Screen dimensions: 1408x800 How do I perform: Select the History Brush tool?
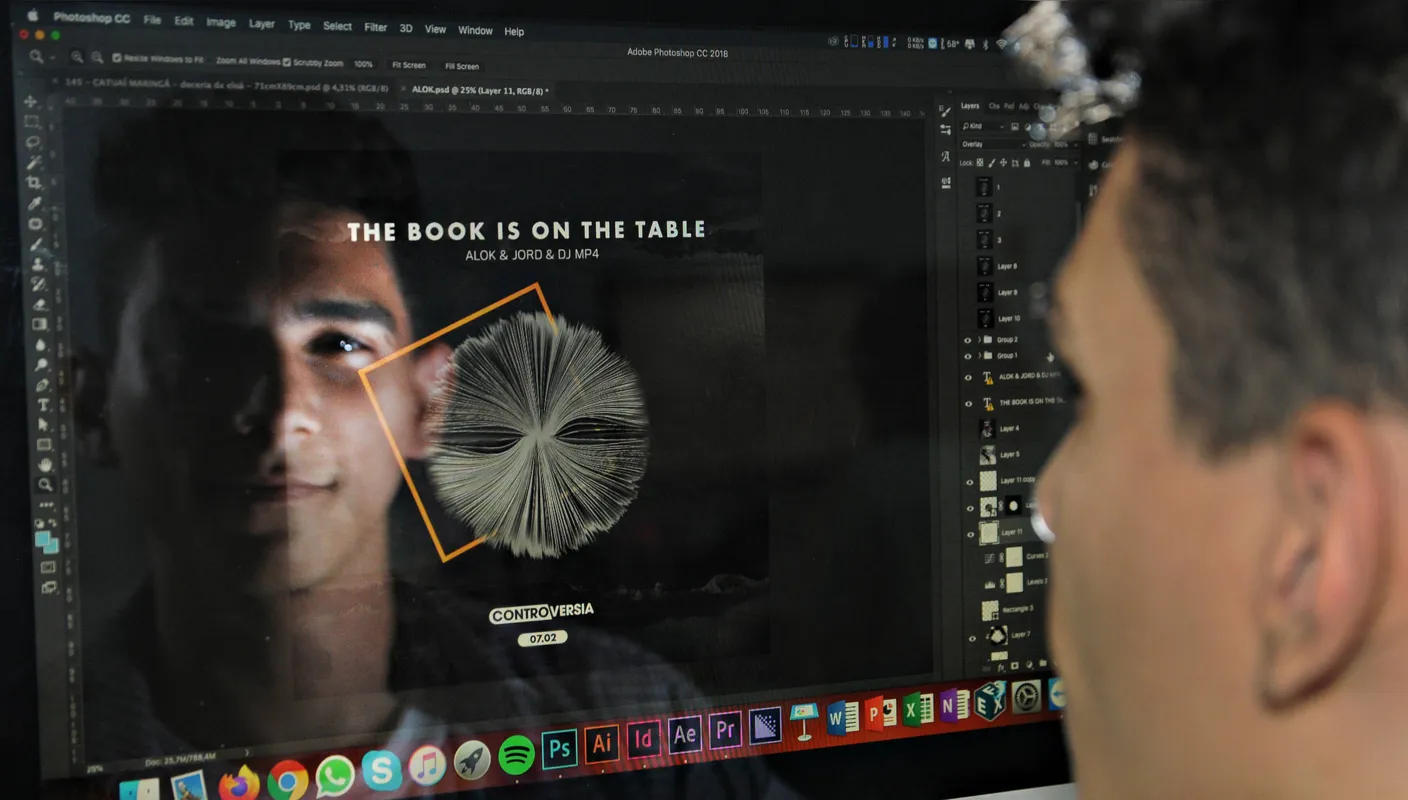(39, 284)
